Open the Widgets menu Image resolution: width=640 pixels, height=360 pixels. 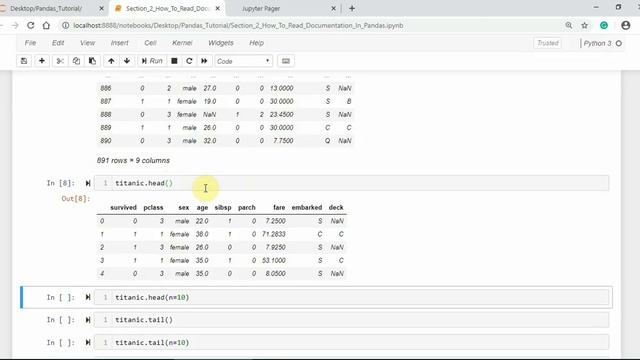pos(221,43)
